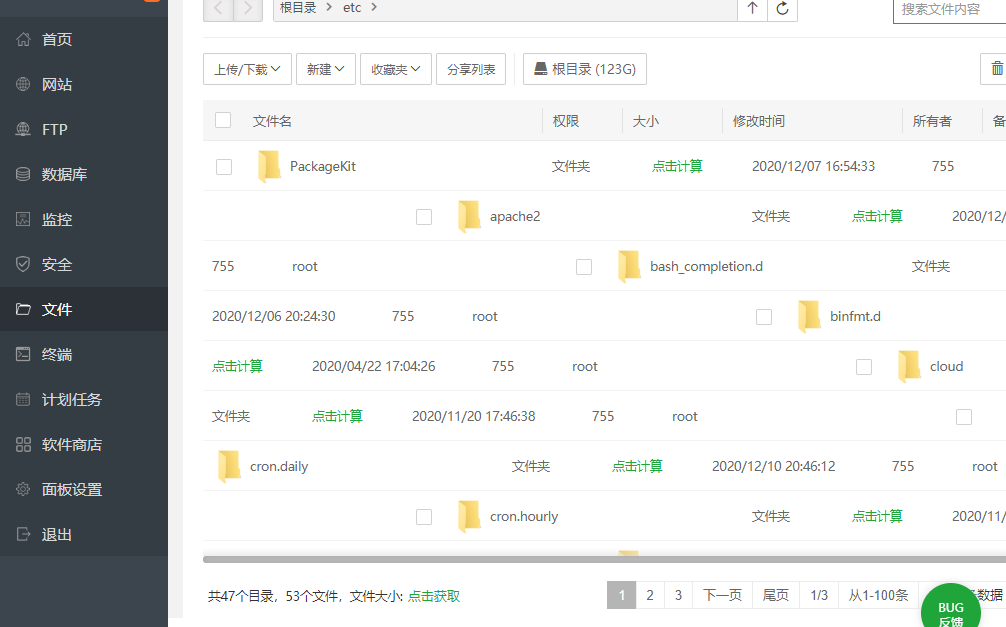This screenshot has width=1006, height=627.
Task: Open the 新建 dropdown
Action: click(325, 69)
